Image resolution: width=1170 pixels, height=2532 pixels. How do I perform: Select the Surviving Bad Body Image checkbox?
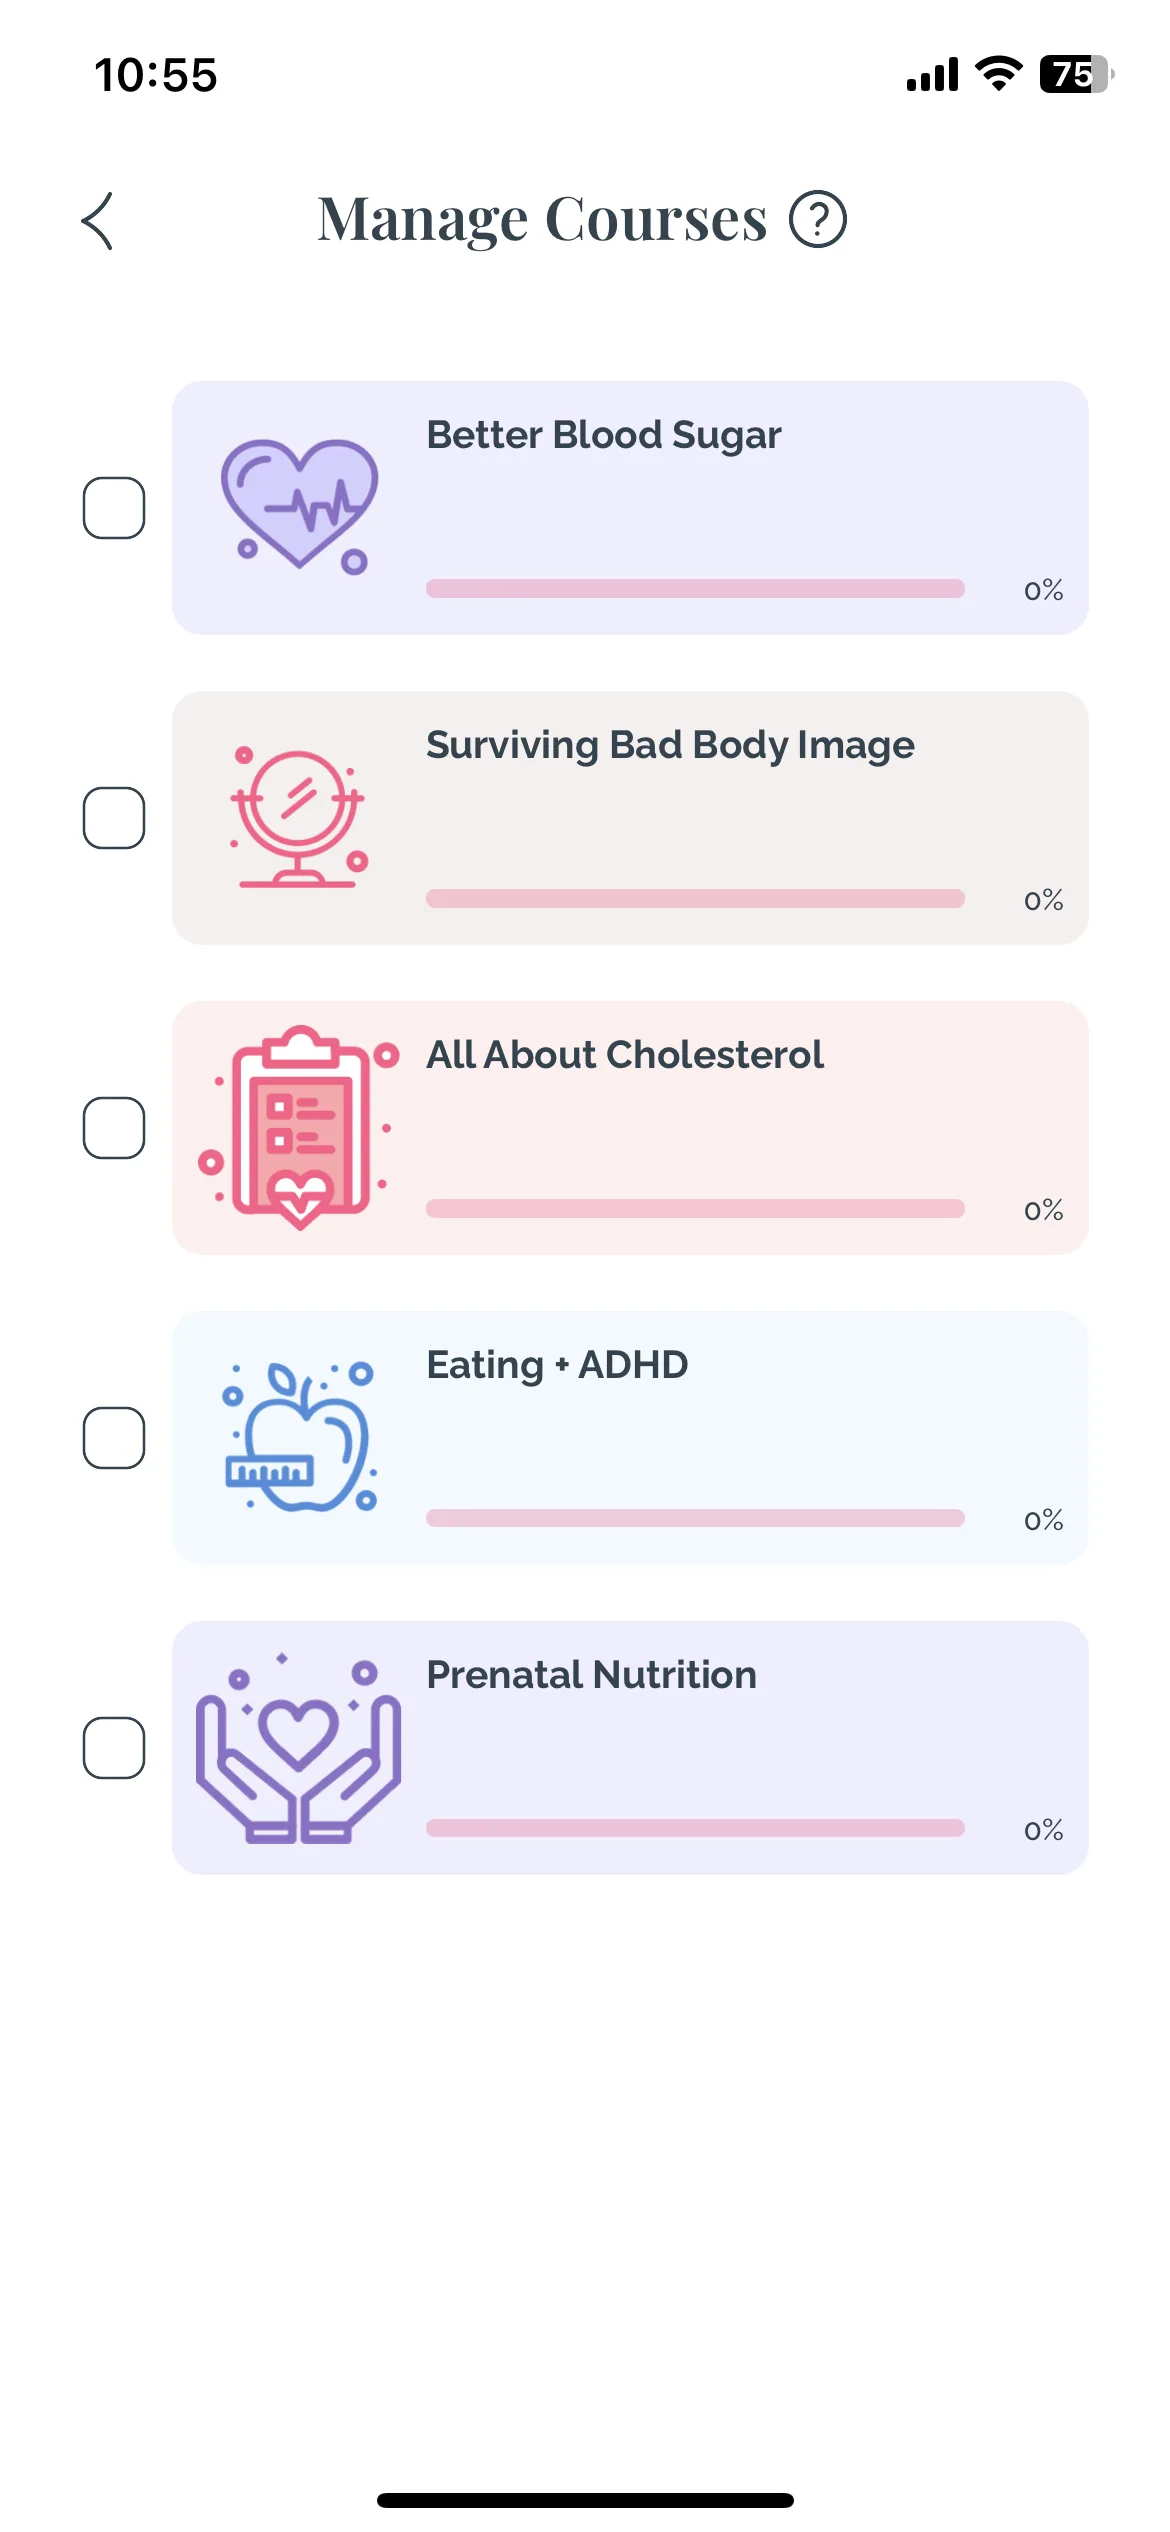tap(114, 818)
